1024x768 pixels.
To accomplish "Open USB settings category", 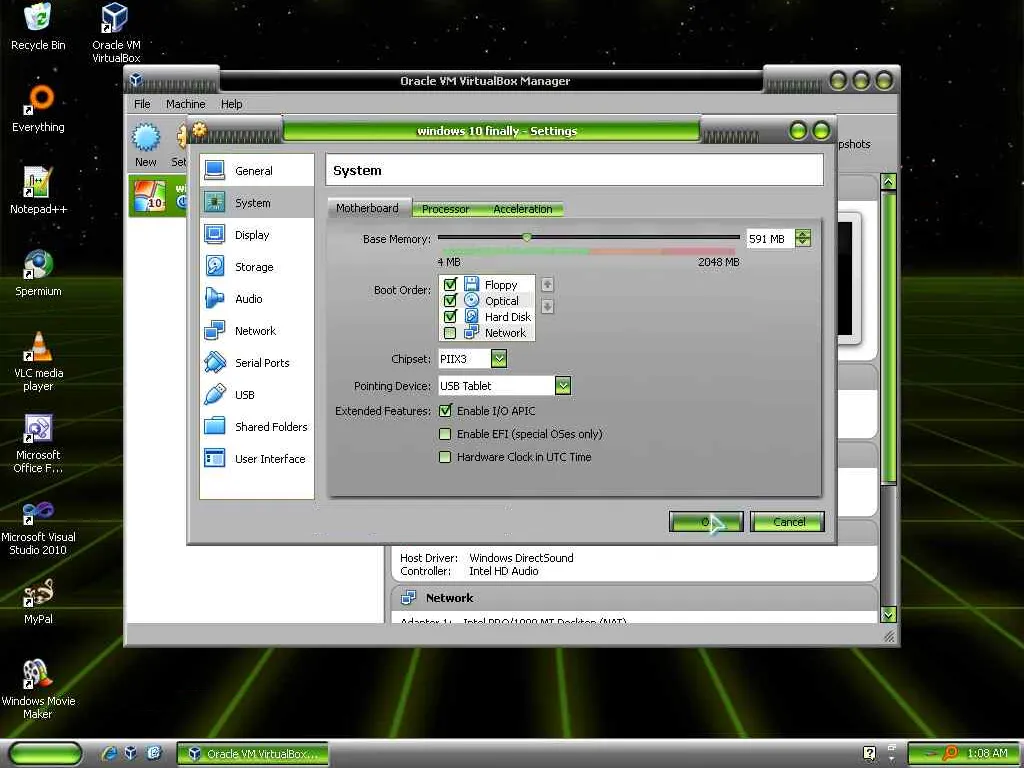I will point(256,394).
